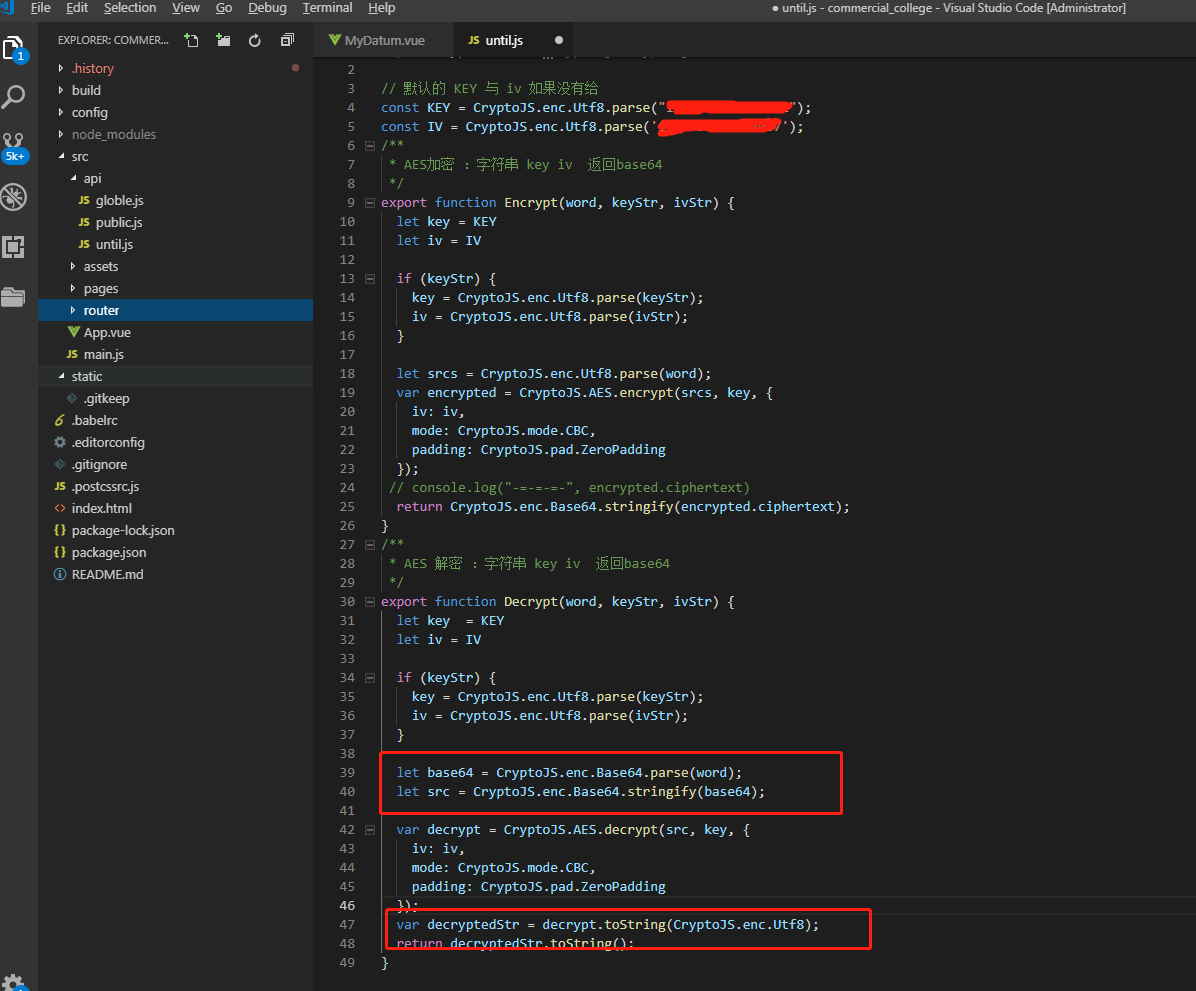The height and width of the screenshot is (991, 1196).
Task: Open package-lock.json file
Action: pyautogui.click(x=175, y=530)
